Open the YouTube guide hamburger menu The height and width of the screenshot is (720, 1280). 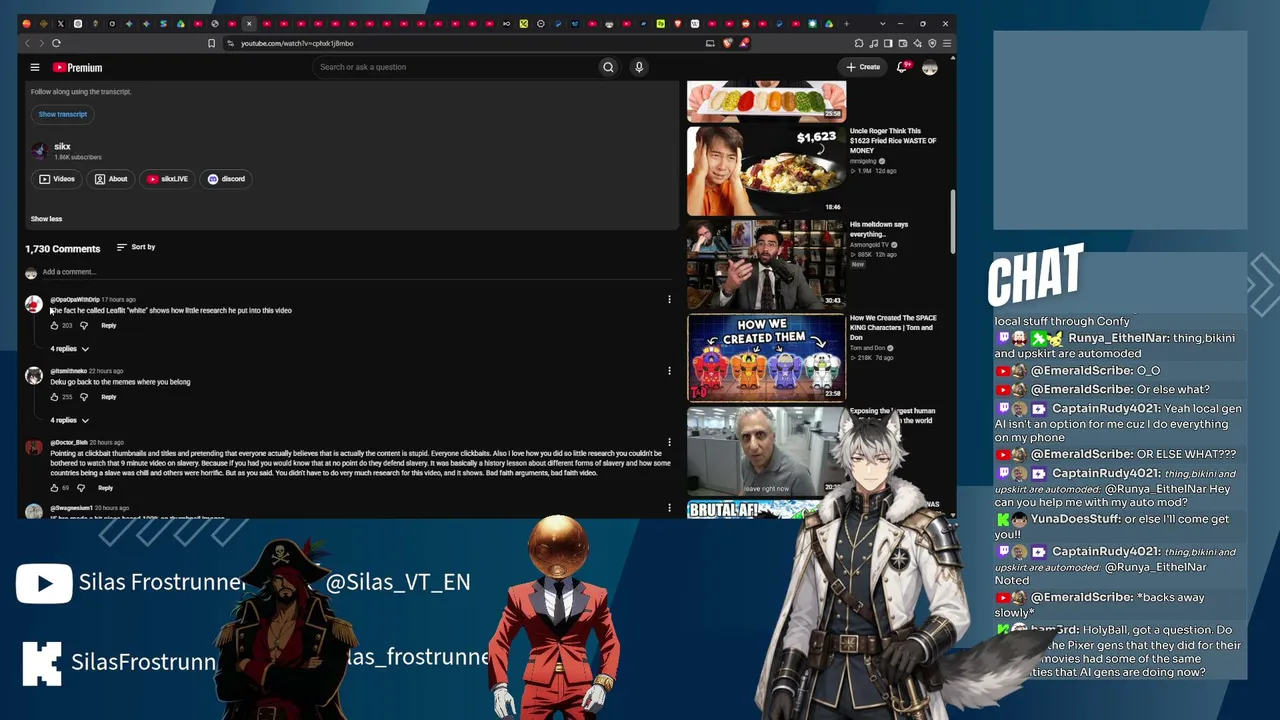[x=35, y=67]
